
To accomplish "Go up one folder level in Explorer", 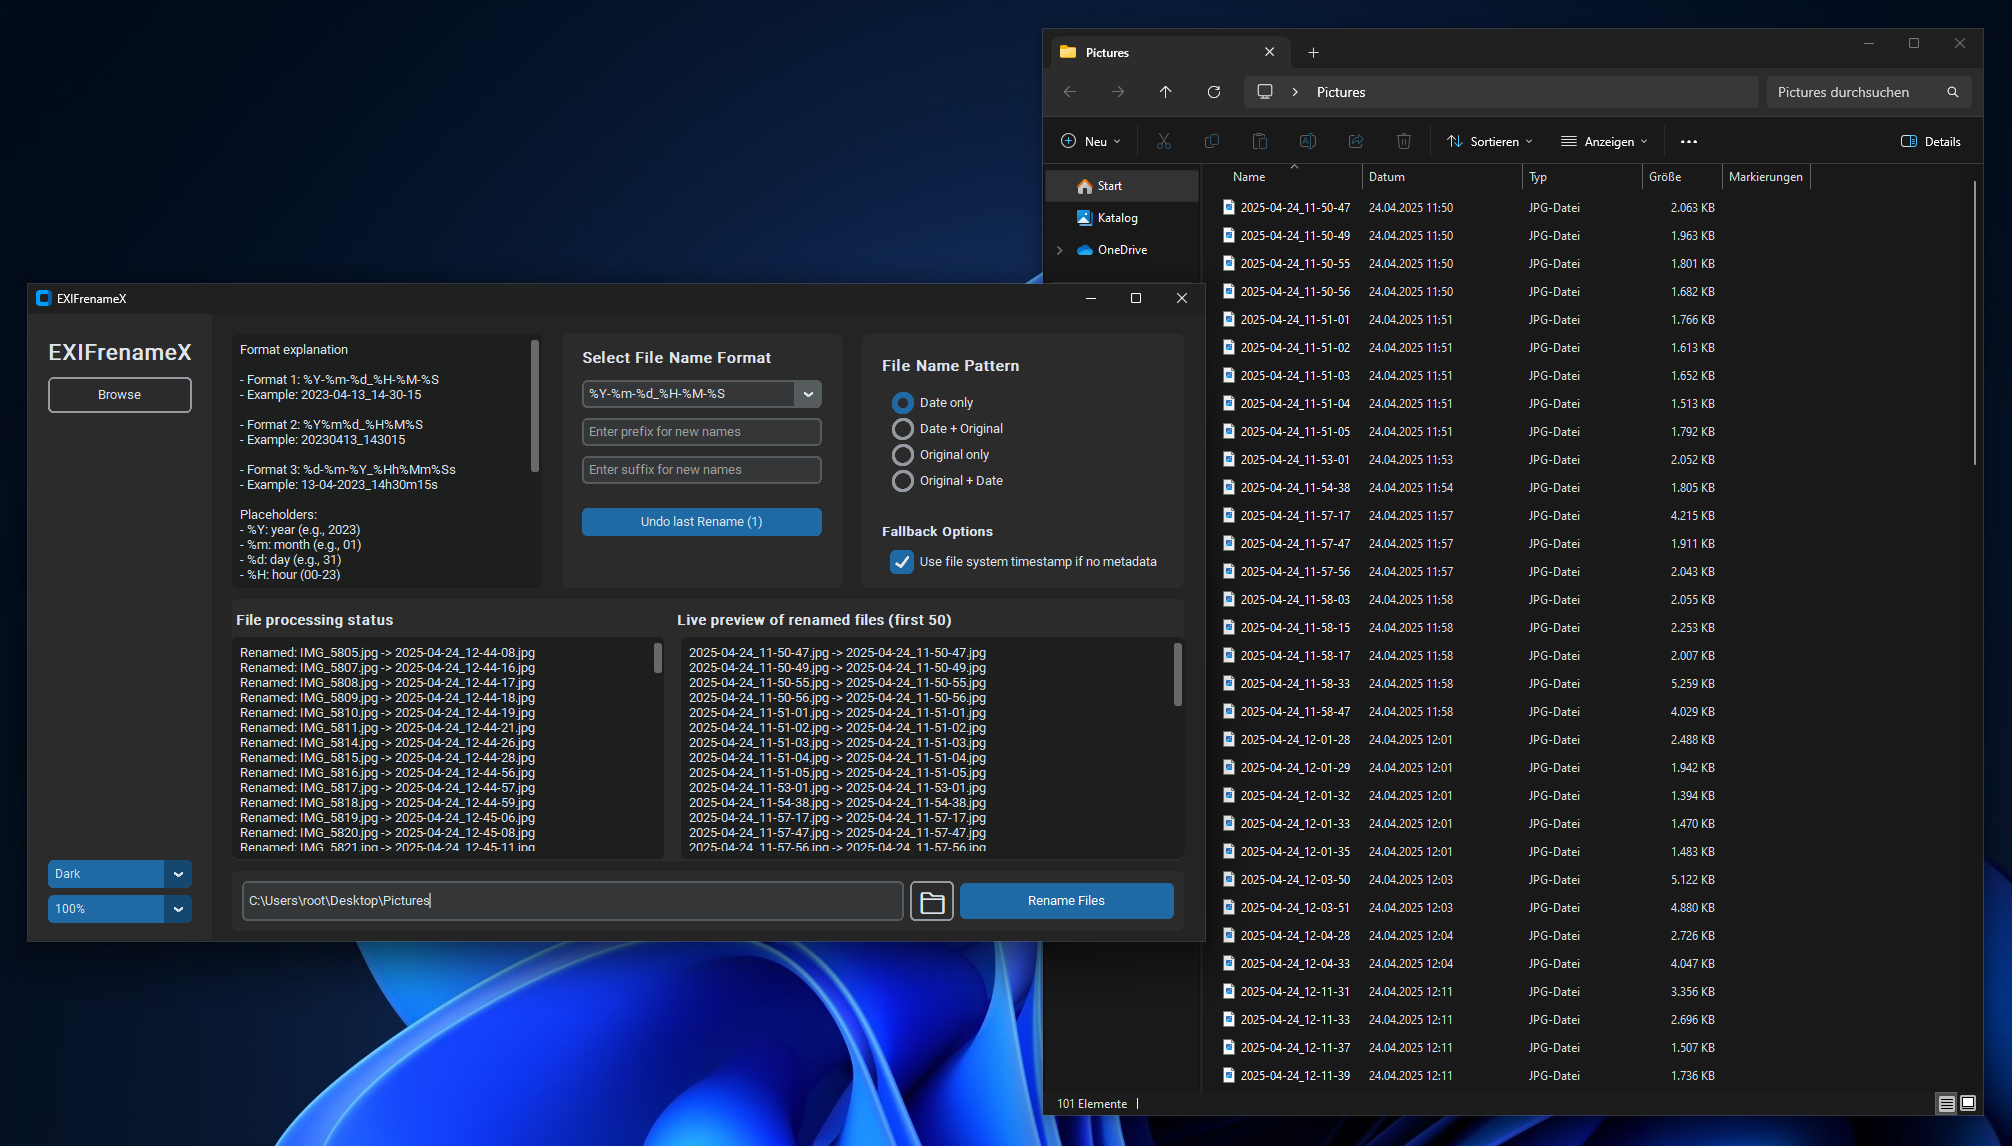I will click(x=1166, y=92).
